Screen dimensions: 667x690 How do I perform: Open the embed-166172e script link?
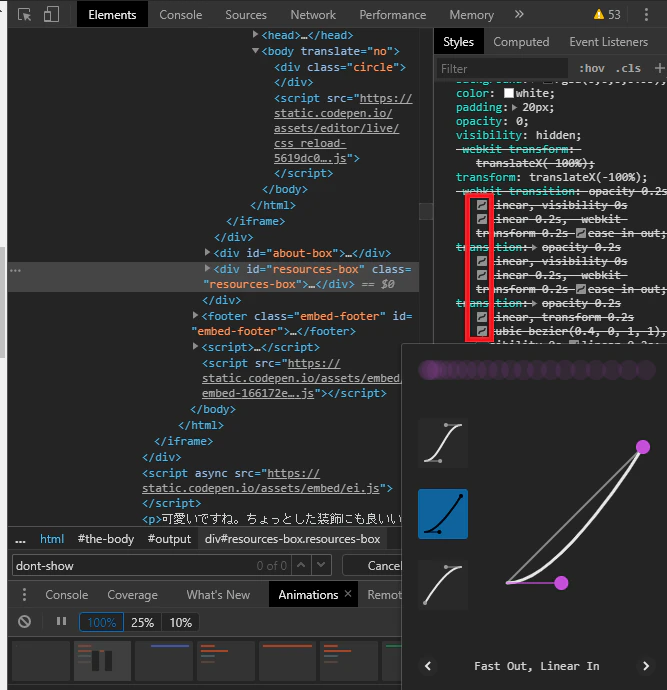[301, 378]
